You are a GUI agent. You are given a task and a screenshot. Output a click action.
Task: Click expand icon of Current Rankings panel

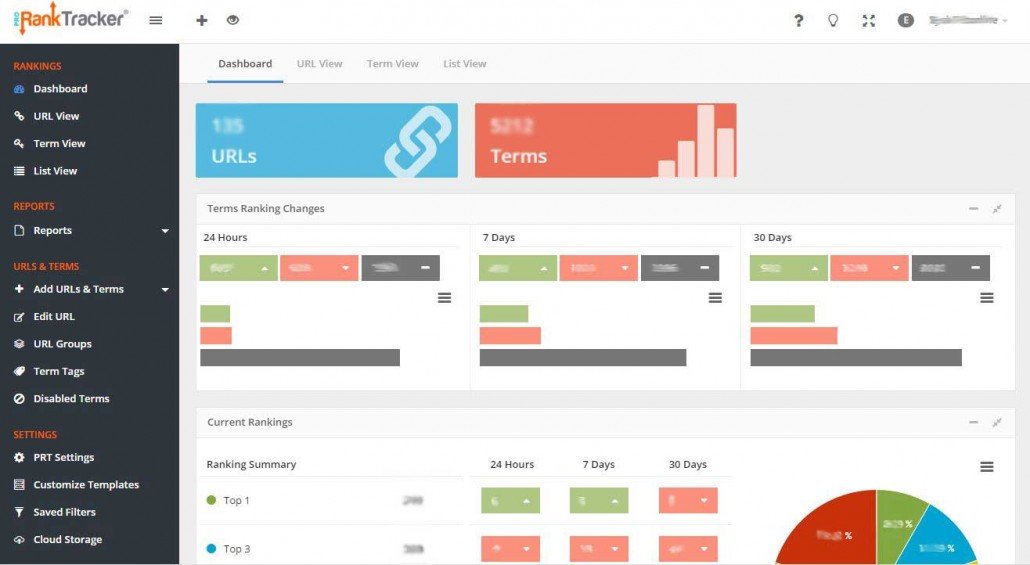tap(997, 422)
